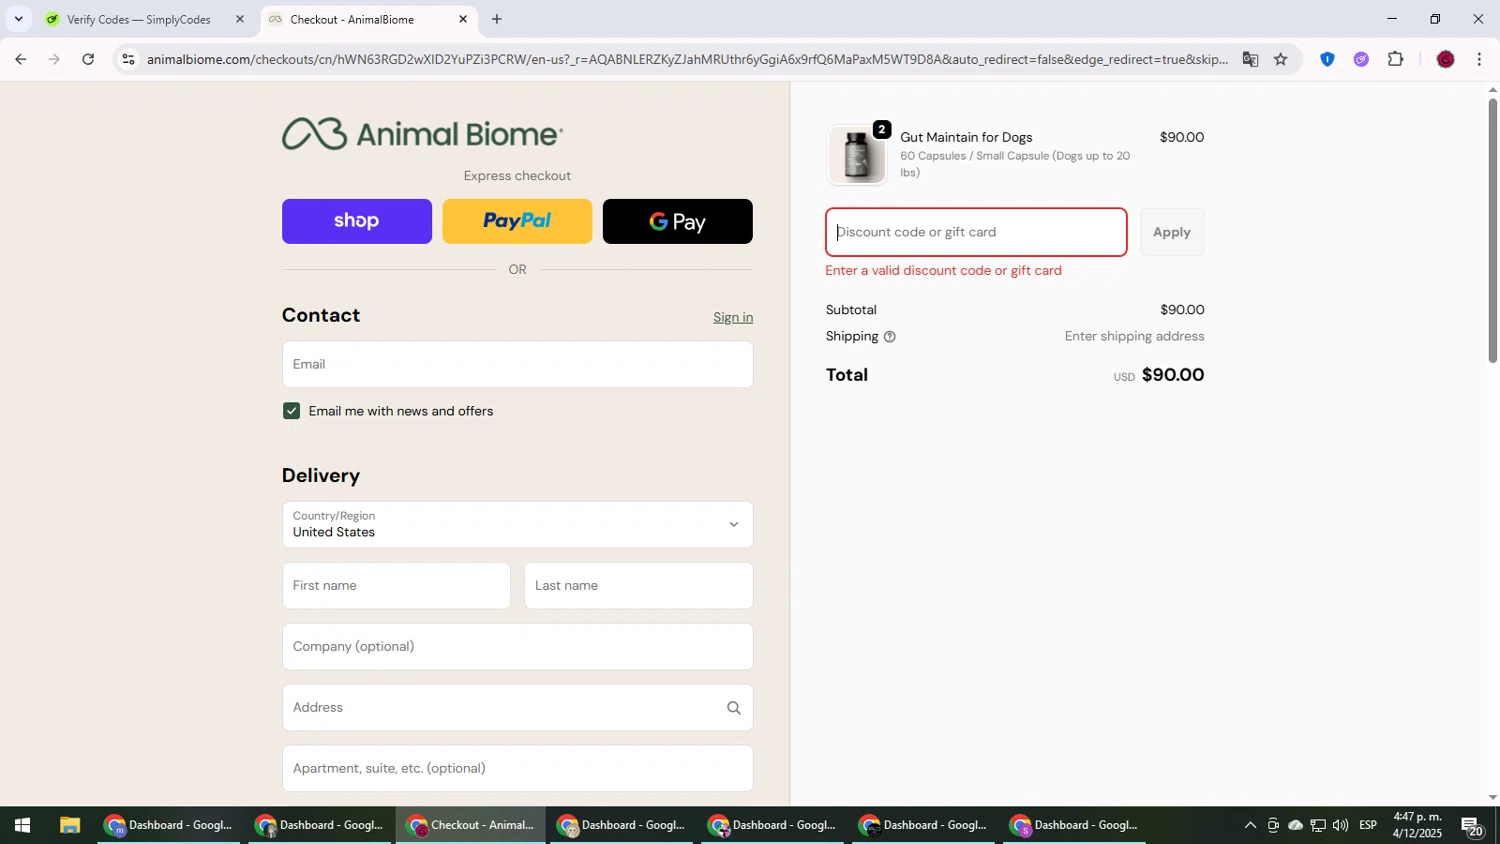Screen dimensions: 1500x844
Task: Click the Company (optional) field
Action: click(x=517, y=647)
